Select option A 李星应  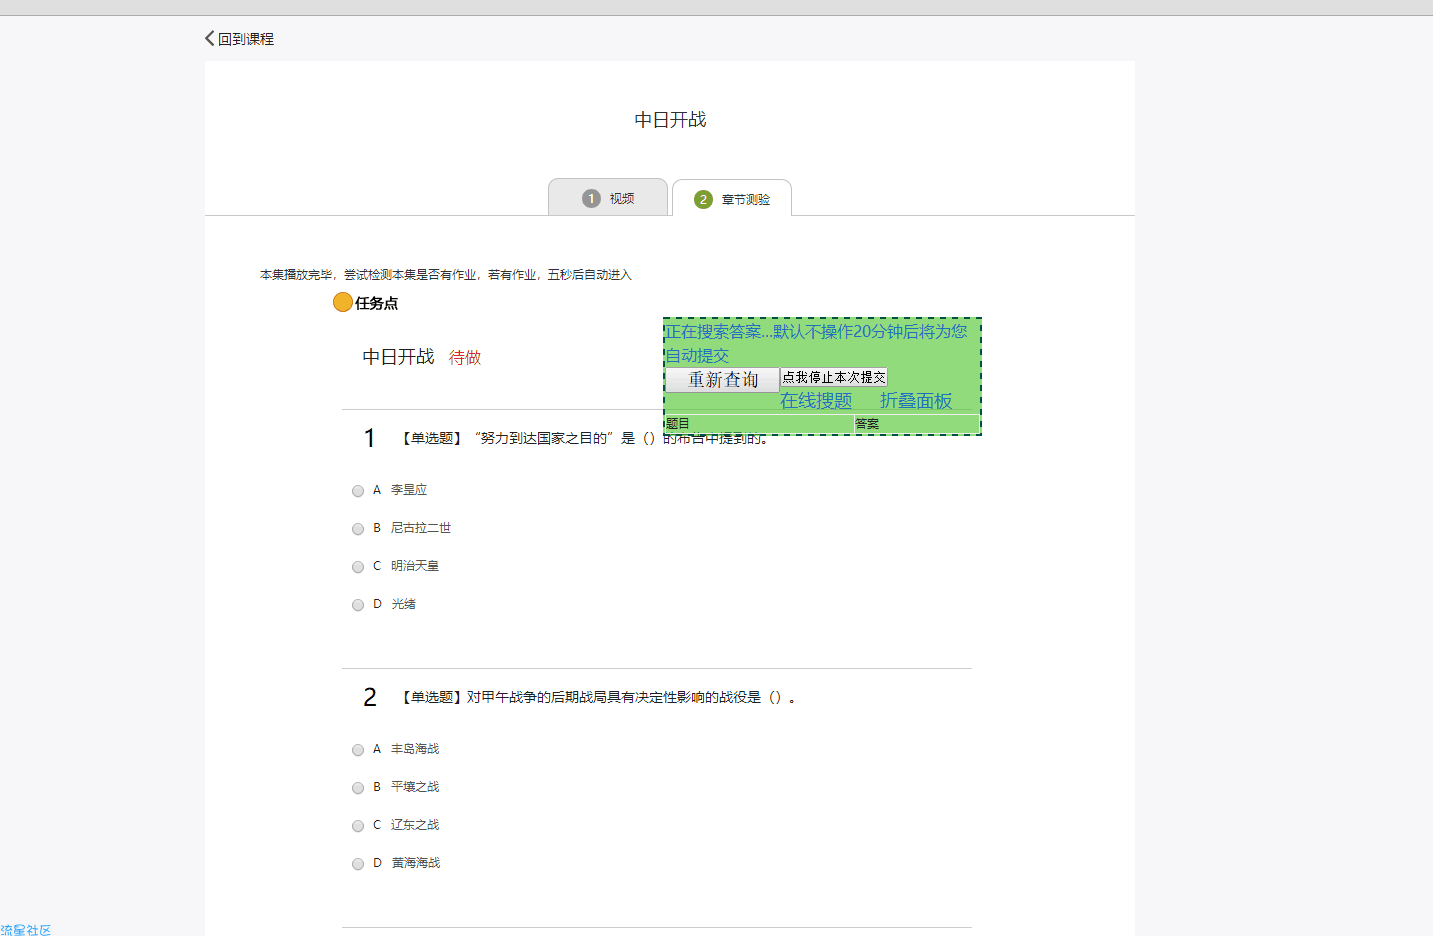358,491
